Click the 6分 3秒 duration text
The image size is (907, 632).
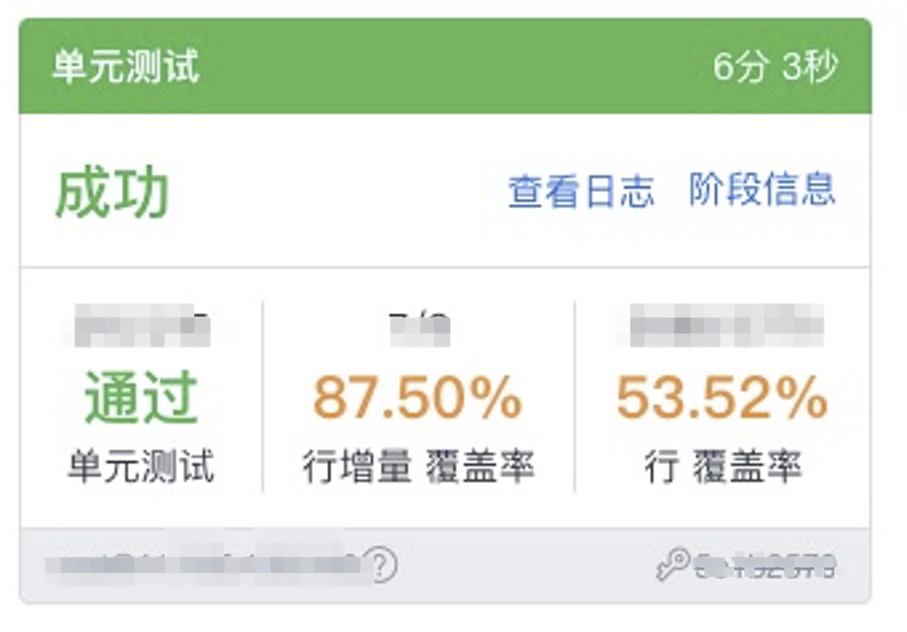click(775, 67)
